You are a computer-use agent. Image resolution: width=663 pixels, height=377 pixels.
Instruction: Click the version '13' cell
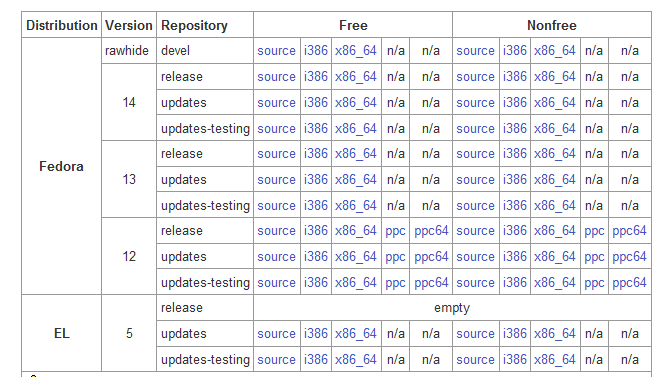[x=129, y=179]
